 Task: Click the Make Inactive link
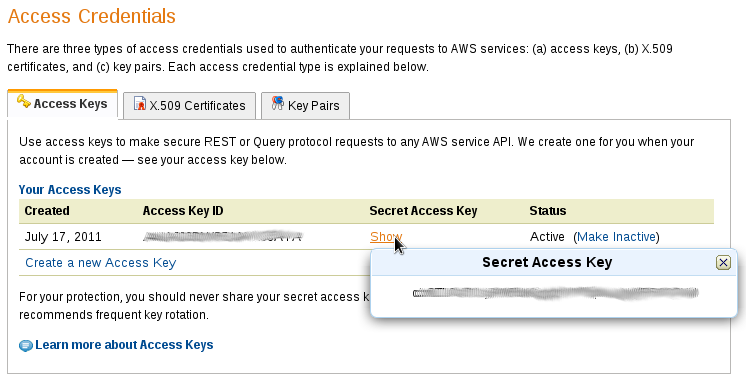tap(616, 237)
